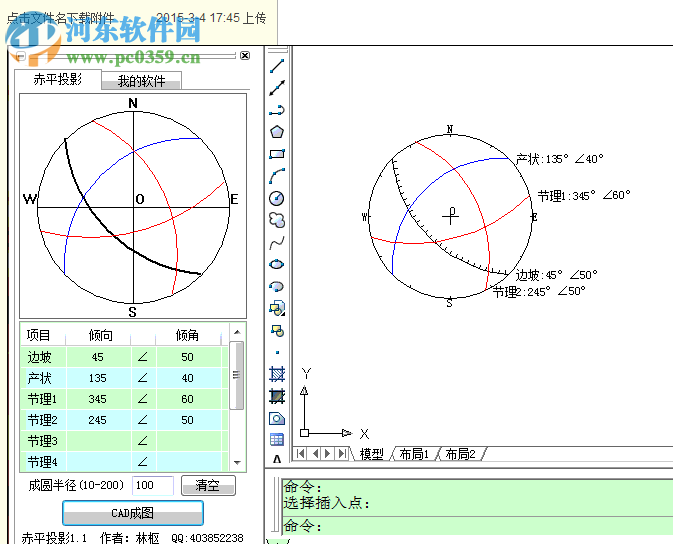Switch to the 赤平投影 tab
This screenshot has width=673, height=544.
[58, 79]
